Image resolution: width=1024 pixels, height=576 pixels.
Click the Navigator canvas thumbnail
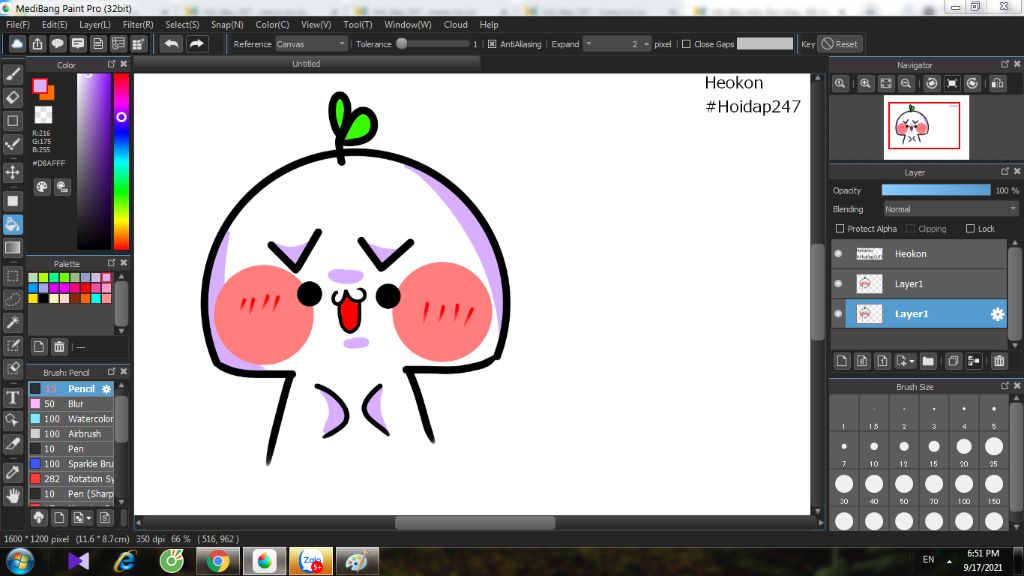(x=926, y=127)
